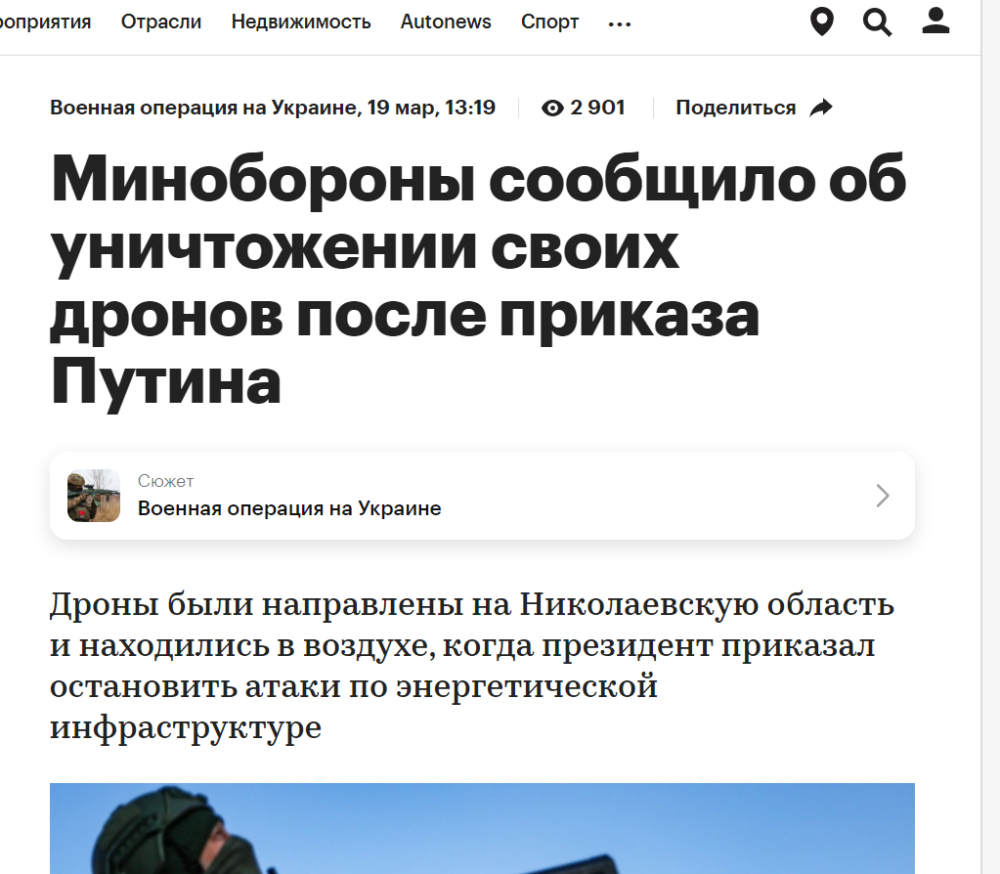
Task: Click the vertical scrollbar on the right edge
Action: coord(990,437)
